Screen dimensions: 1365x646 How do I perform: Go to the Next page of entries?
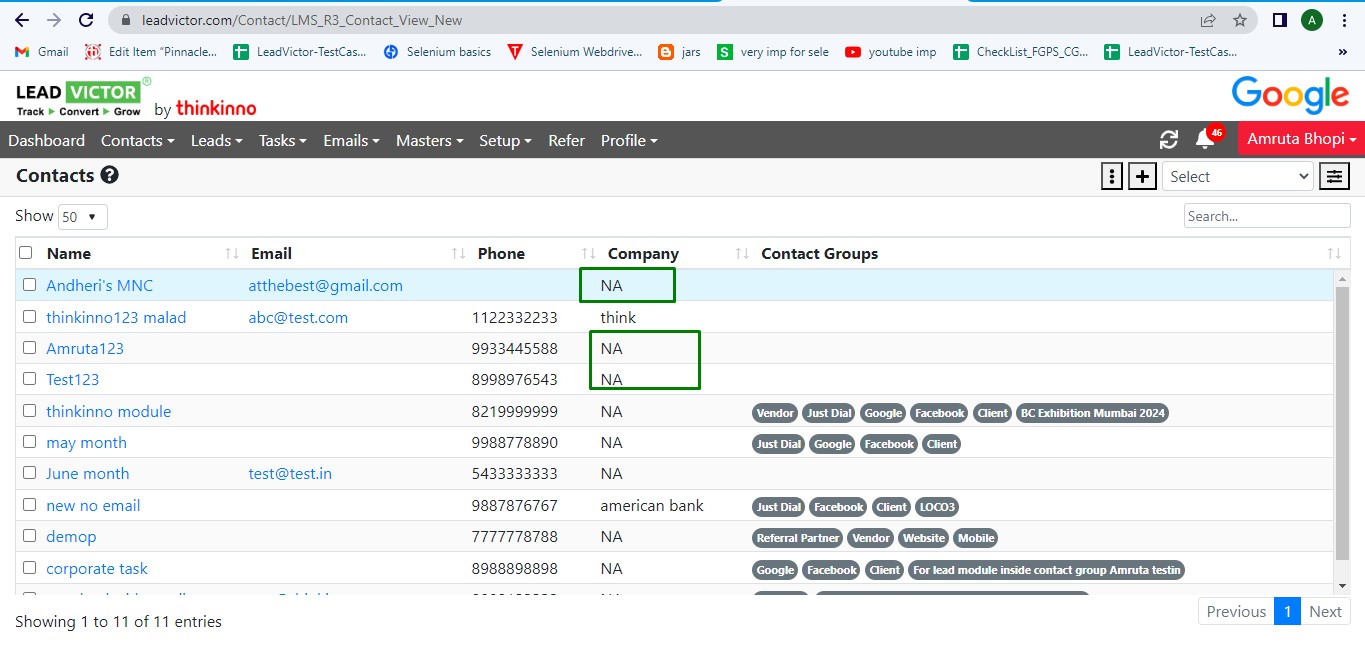tap(1325, 611)
